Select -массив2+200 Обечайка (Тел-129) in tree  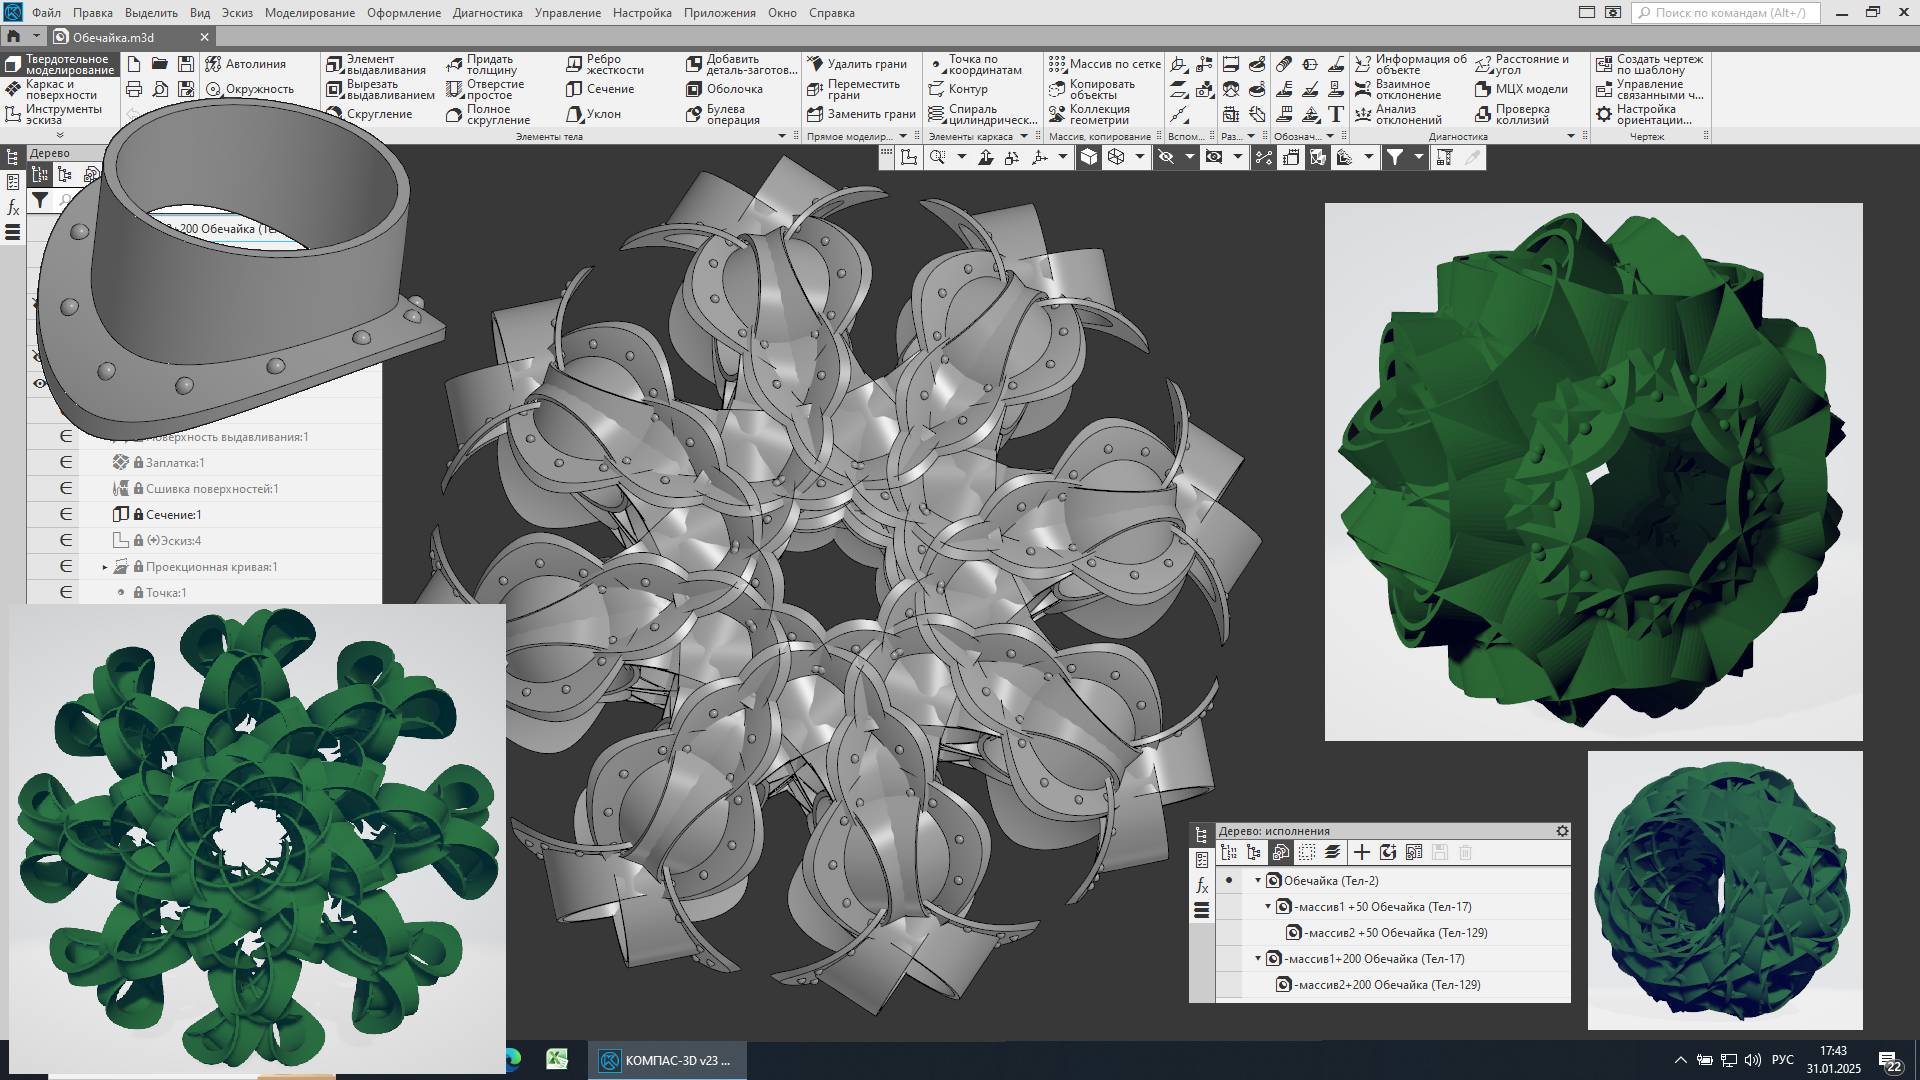point(1386,985)
